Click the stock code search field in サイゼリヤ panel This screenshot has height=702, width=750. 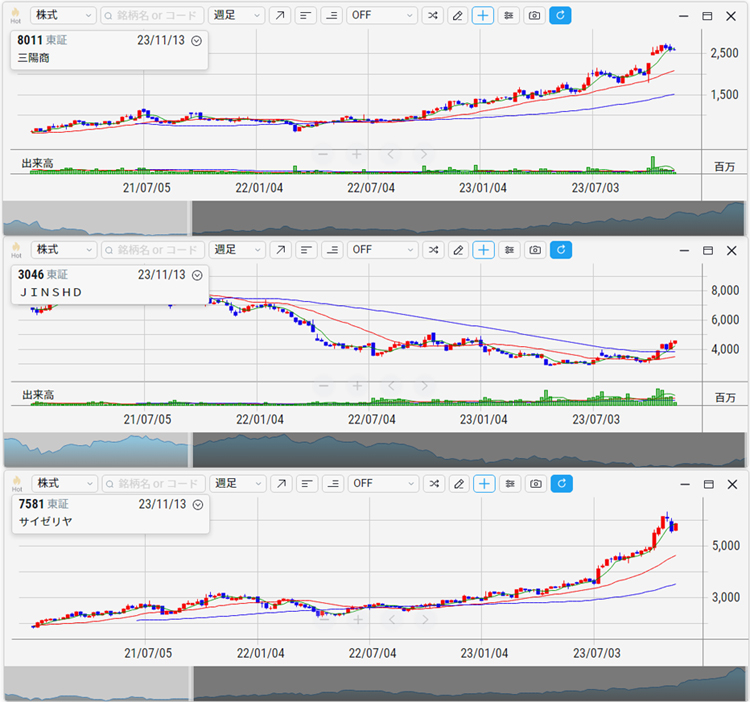click(x=152, y=484)
